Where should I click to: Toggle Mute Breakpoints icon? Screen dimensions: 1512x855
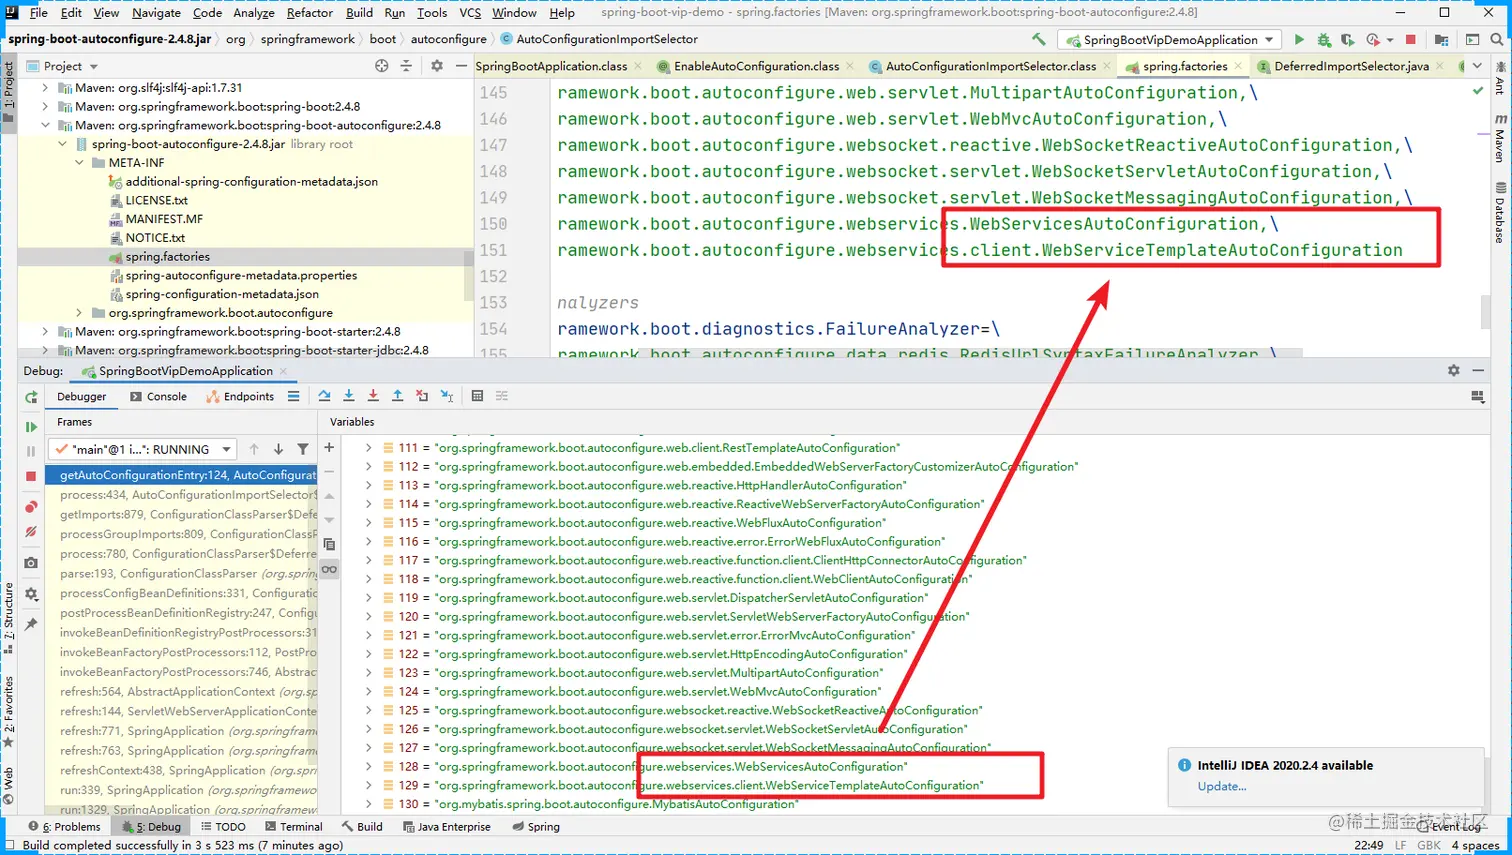[x=31, y=532]
